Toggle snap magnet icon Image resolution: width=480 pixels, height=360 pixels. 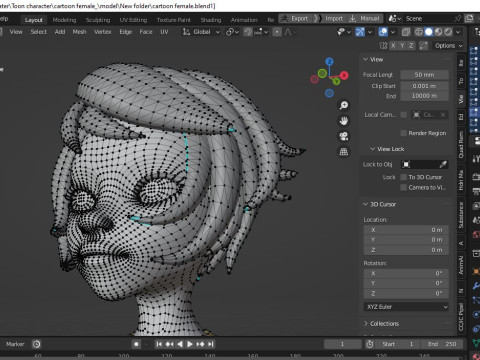click(x=248, y=32)
